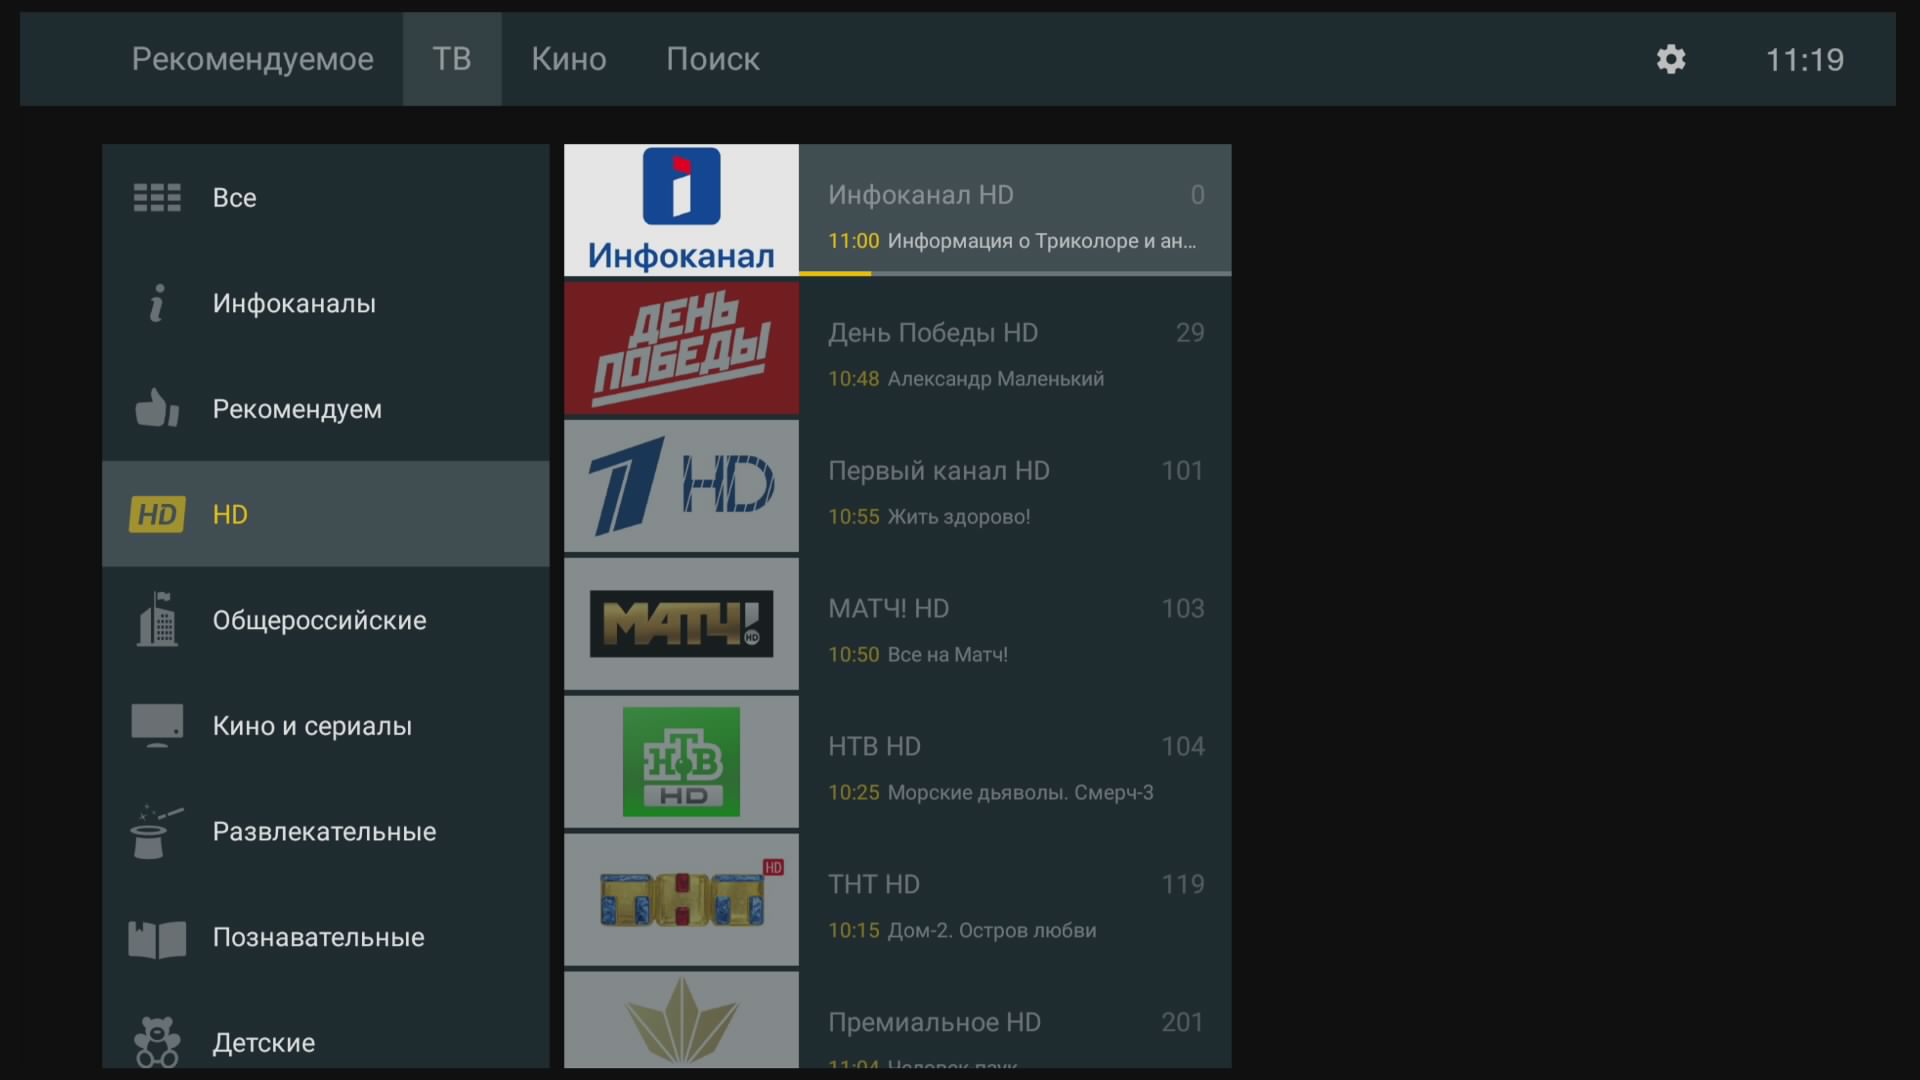Open the Поиск tab
This screenshot has width=1920, height=1080.
point(713,59)
